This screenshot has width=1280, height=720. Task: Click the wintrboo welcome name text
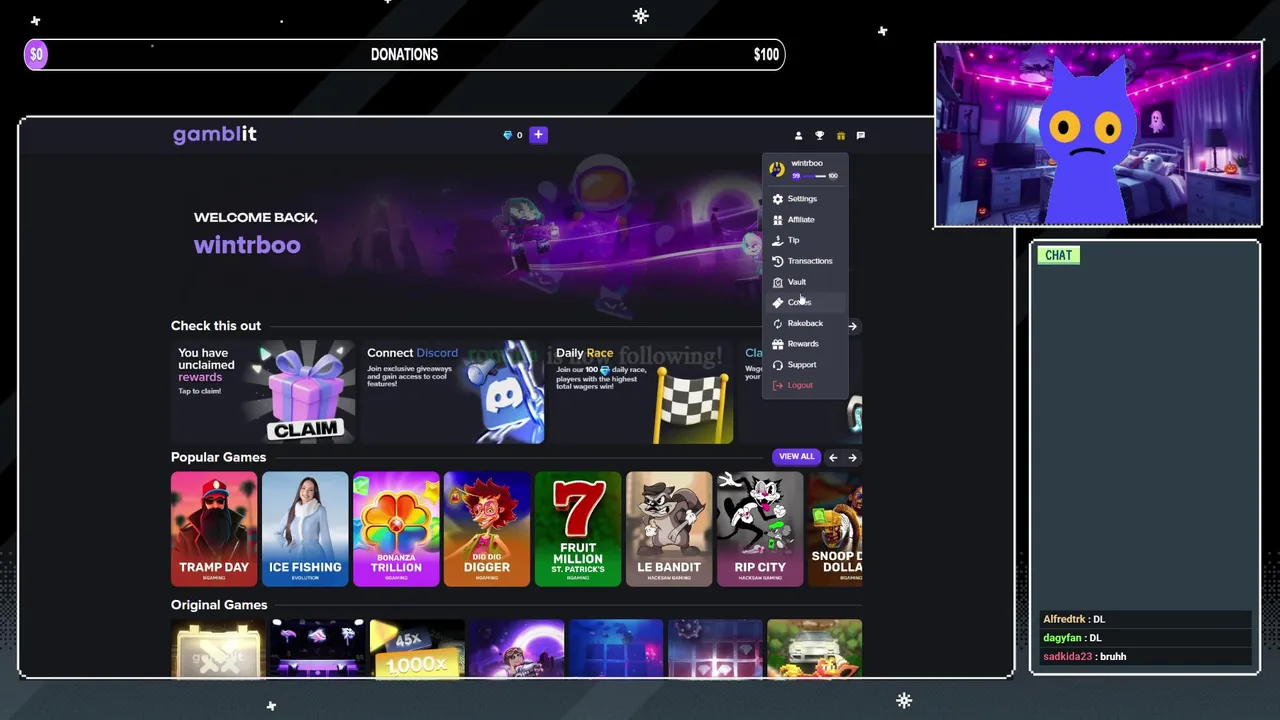tap(247, 245)
